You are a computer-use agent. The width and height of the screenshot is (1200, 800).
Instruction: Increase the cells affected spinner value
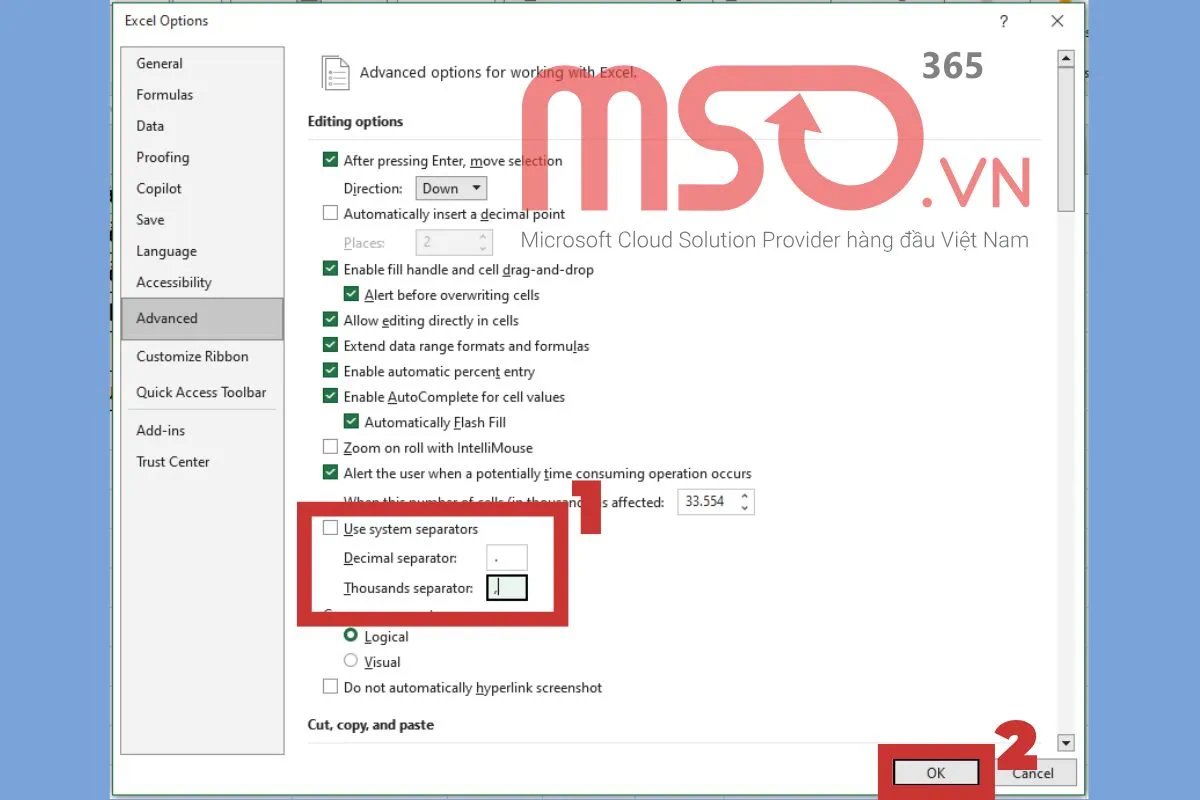[744, 496]
